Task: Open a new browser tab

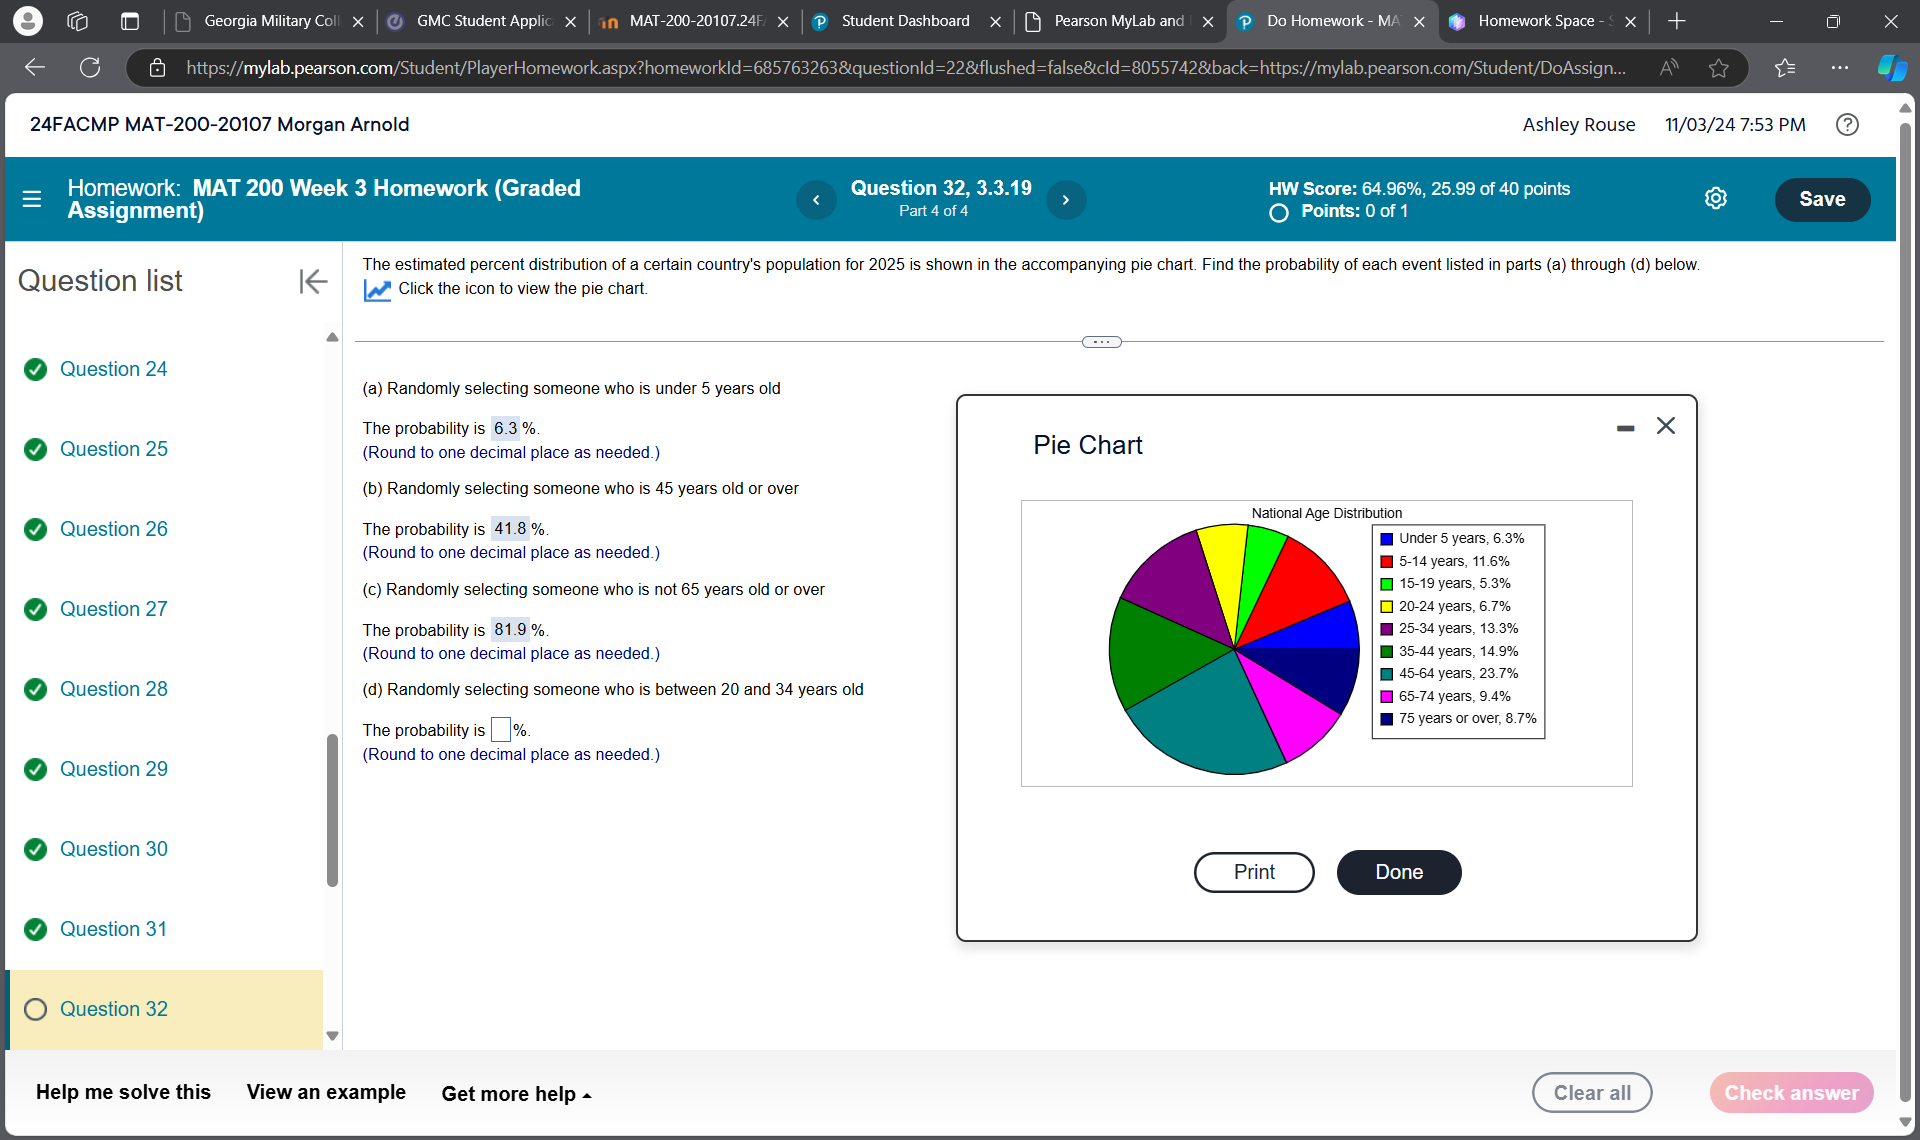Action: 1677,21
